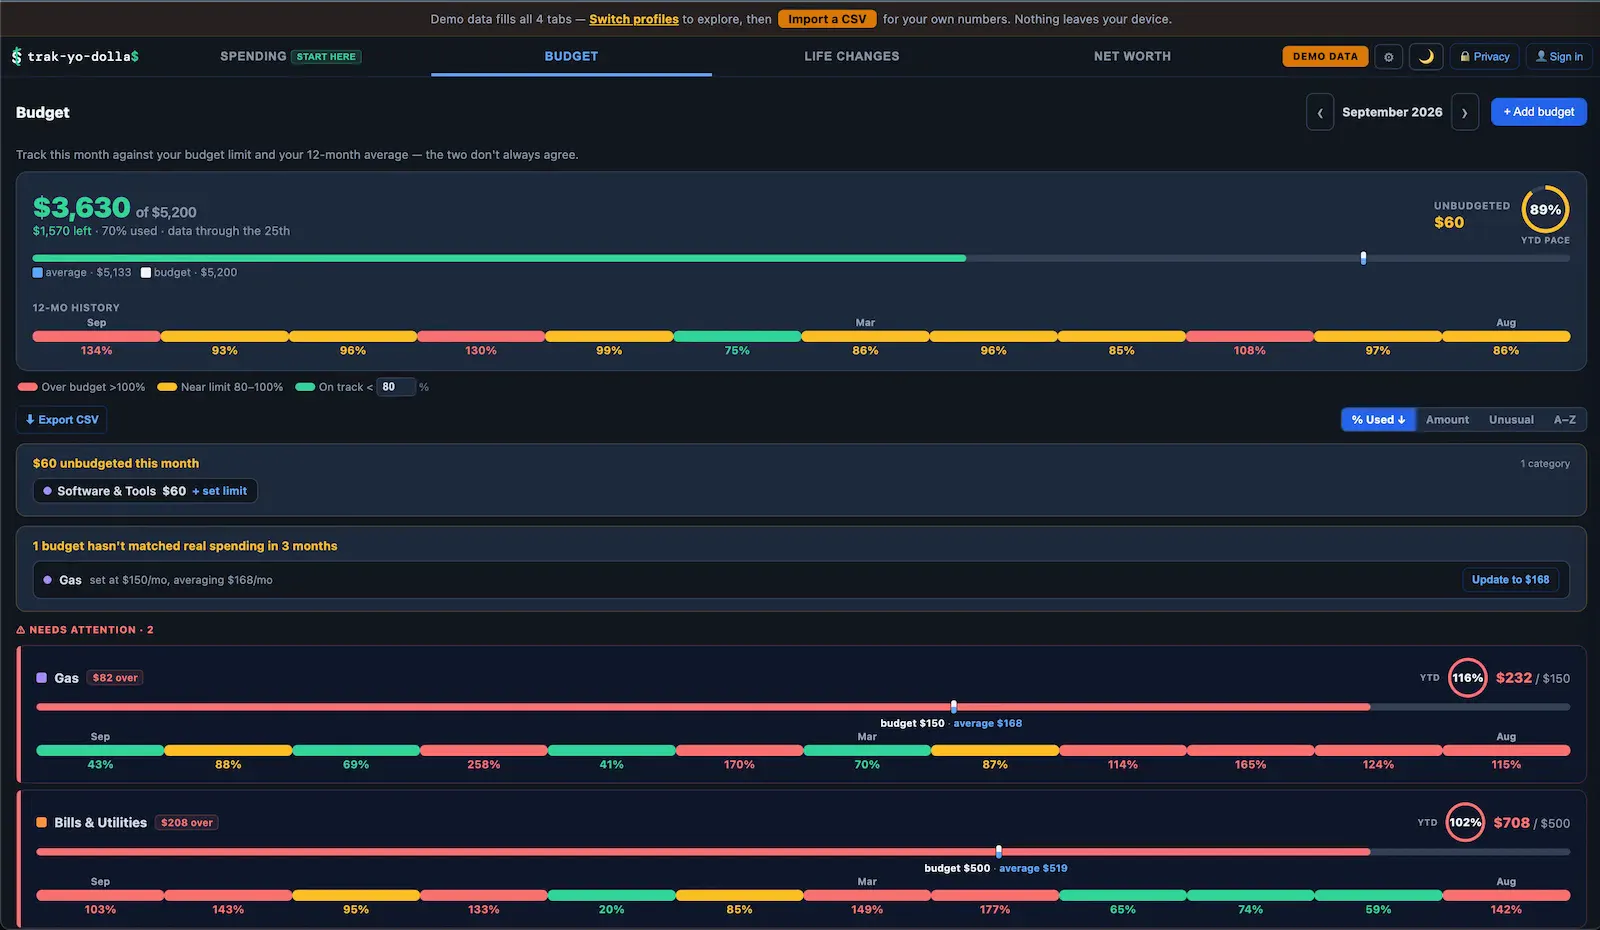Screen dimensions: 1600x930
Task: Click Bills & Utilities 102% YTD ring
Action: pyautogui.click(x=1465, y=823)
